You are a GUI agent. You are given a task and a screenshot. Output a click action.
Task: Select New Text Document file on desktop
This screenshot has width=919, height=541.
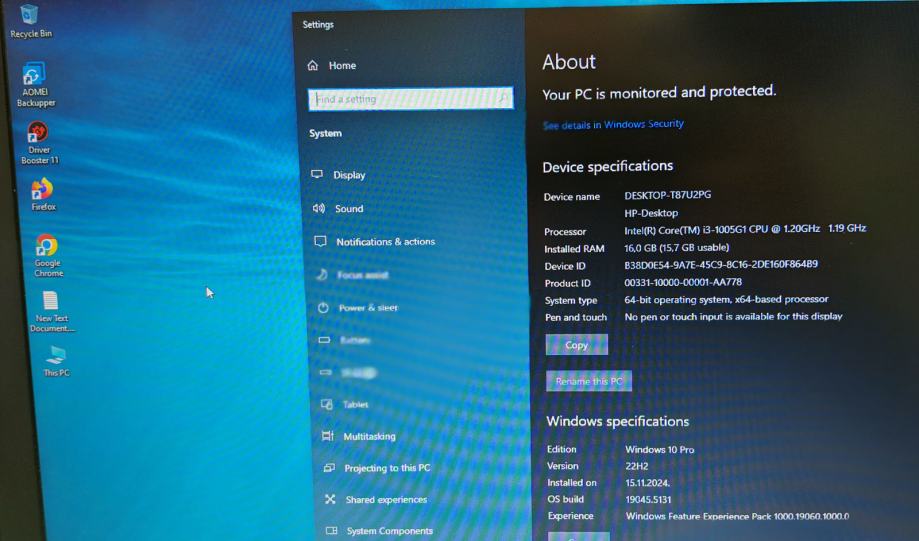52,312
